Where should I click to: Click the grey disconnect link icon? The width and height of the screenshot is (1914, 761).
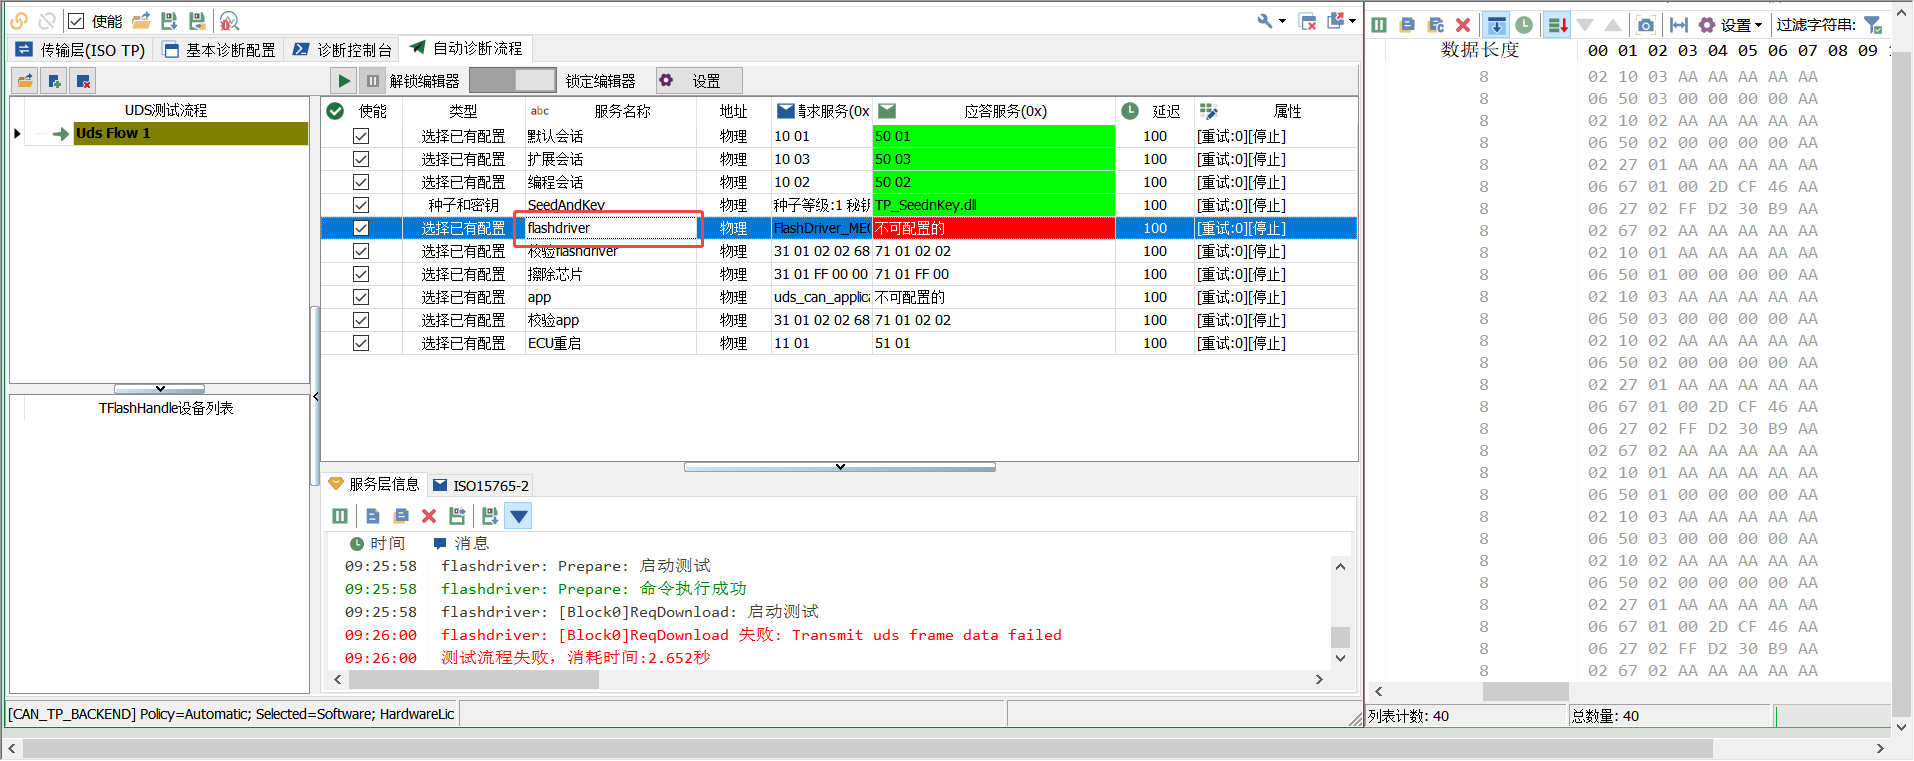click(x=47, y=21)
